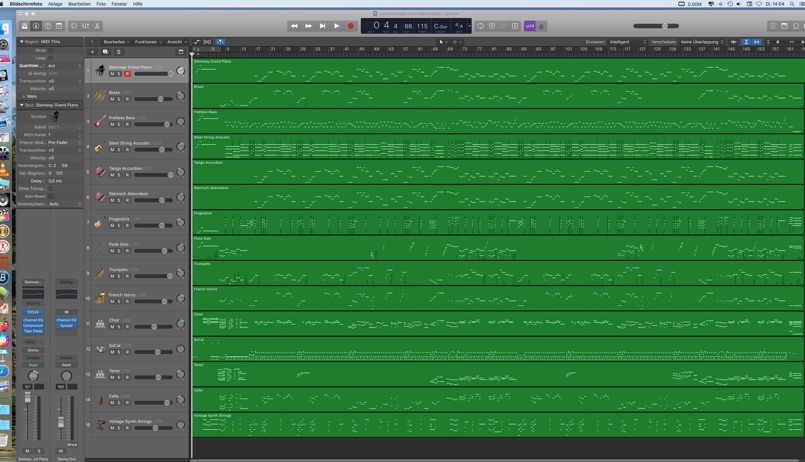805x462 pixels.
Task: Open the Quantisieren value dropdown
Action: coord(64,66)
